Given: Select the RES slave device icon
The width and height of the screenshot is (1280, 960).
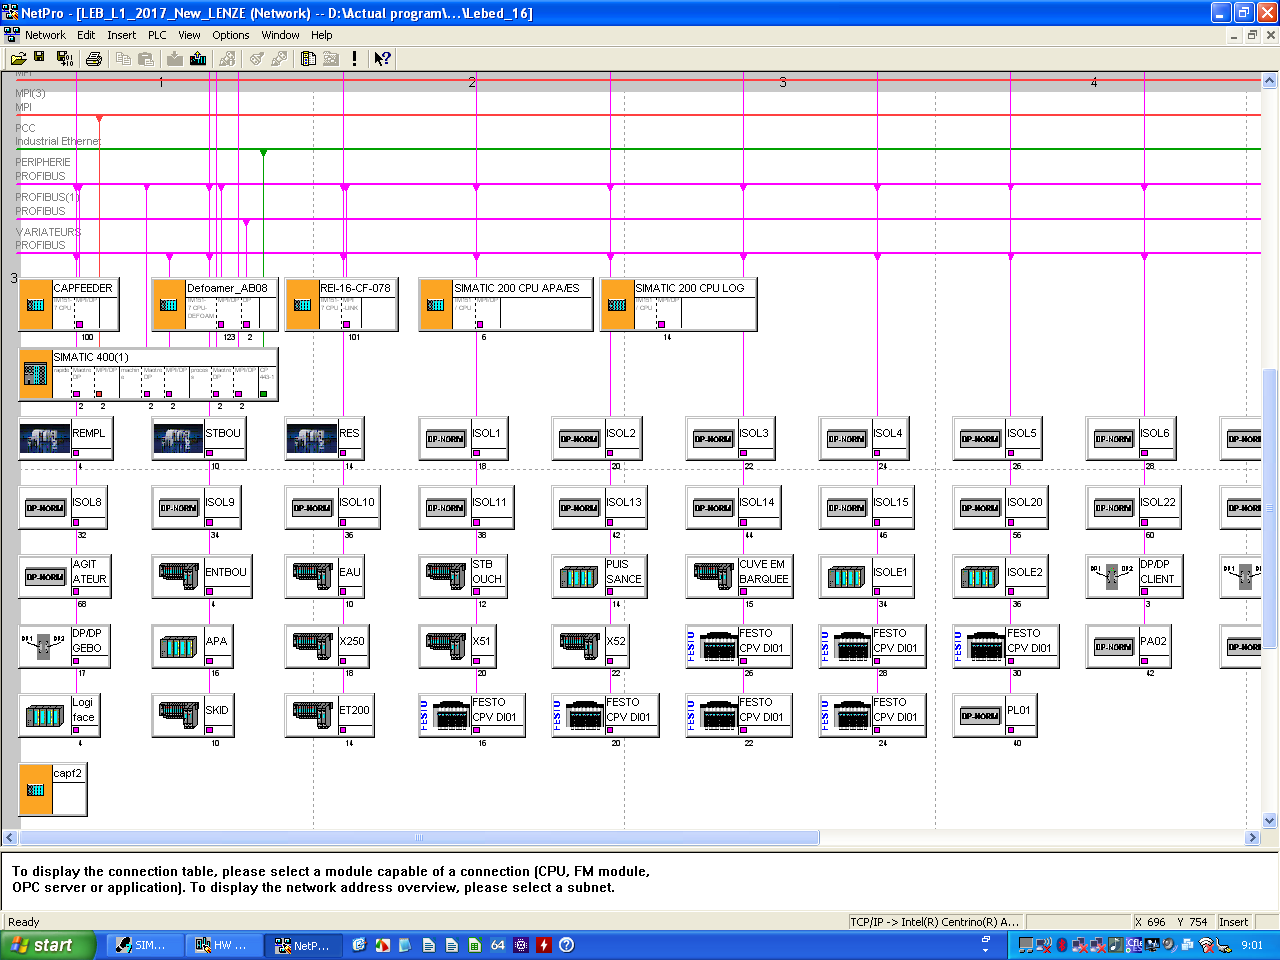Looking at the screenshot, I should 312,439.
